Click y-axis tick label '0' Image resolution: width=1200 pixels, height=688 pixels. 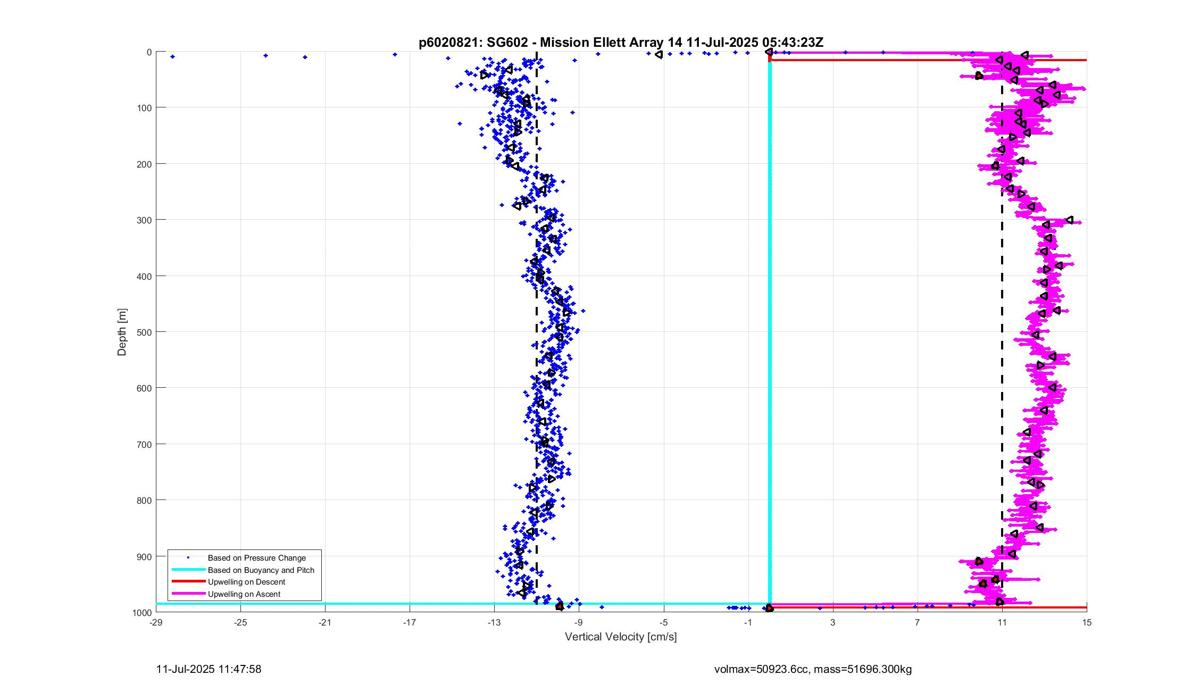click(149, 52)
